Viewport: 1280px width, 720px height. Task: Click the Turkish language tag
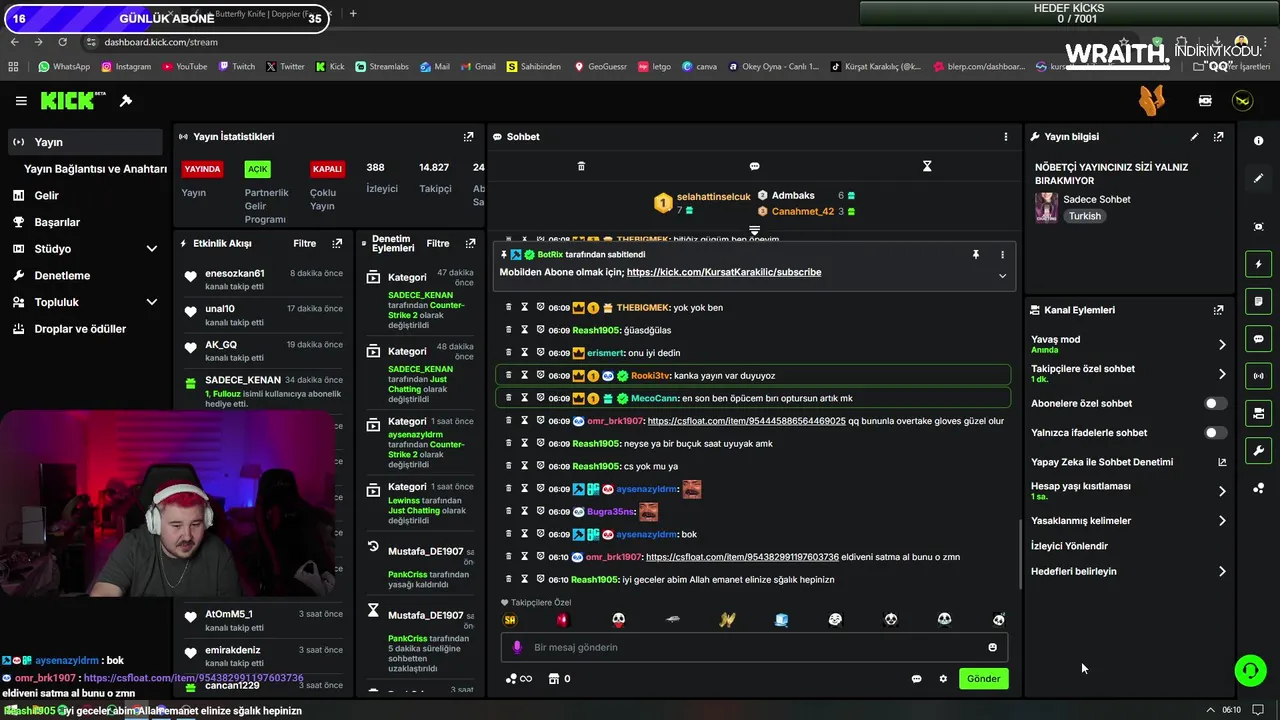[x=1084, y=216]
